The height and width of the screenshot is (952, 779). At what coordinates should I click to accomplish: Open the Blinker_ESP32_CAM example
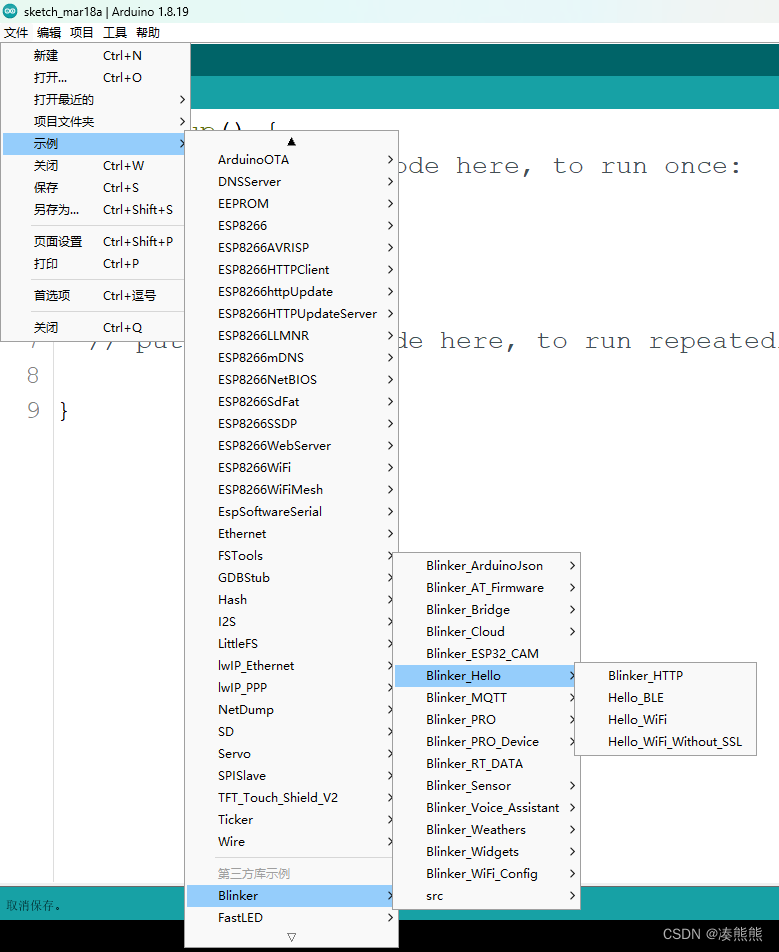(x=486, y=654)
